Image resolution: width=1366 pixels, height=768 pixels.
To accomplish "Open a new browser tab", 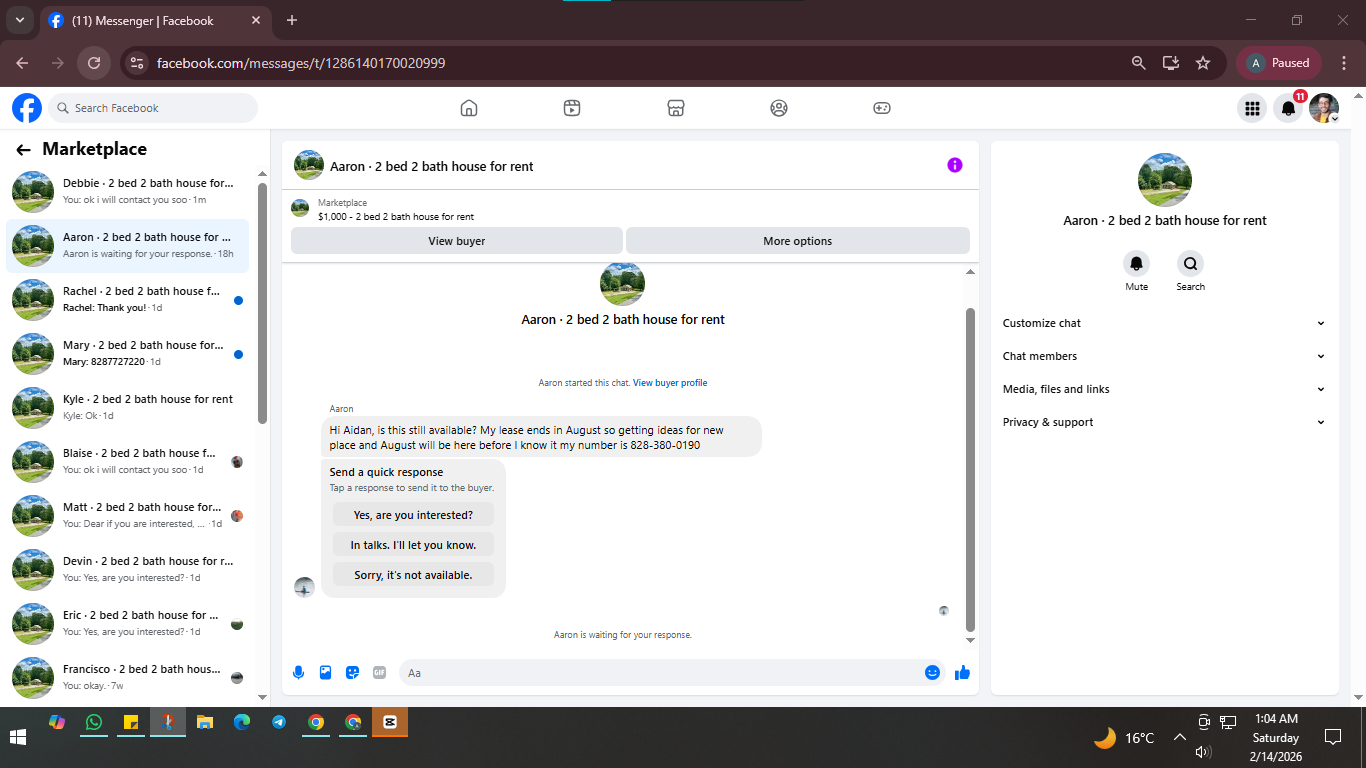I will pyautogui.click(x=292, y=20).
